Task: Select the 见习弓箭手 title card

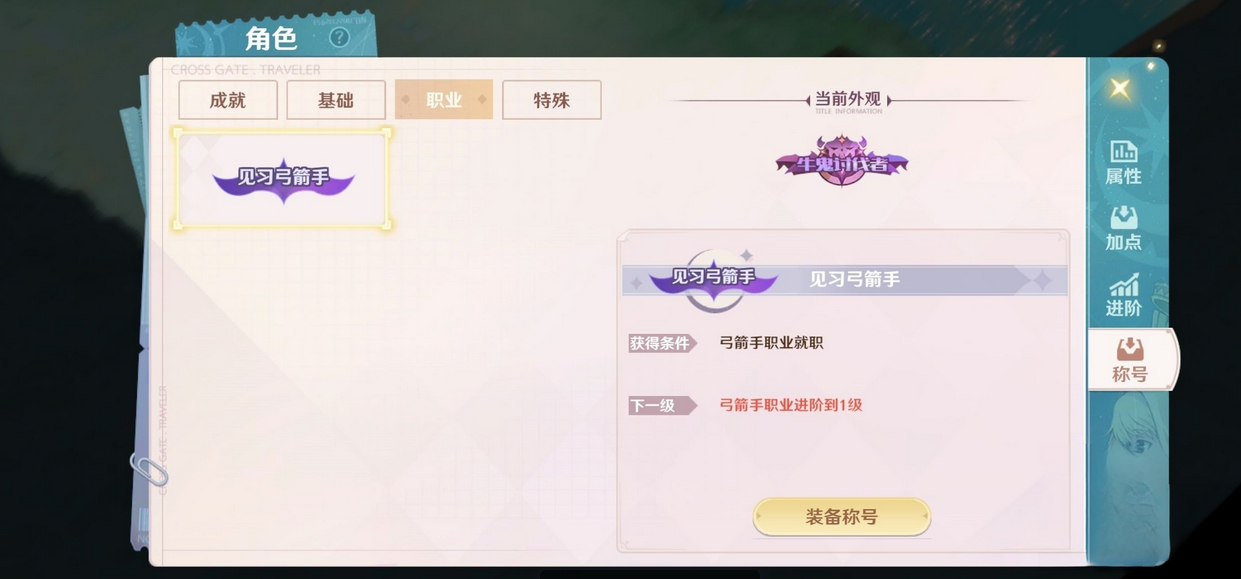Action: pyautogui.click(x=283, y=178)
